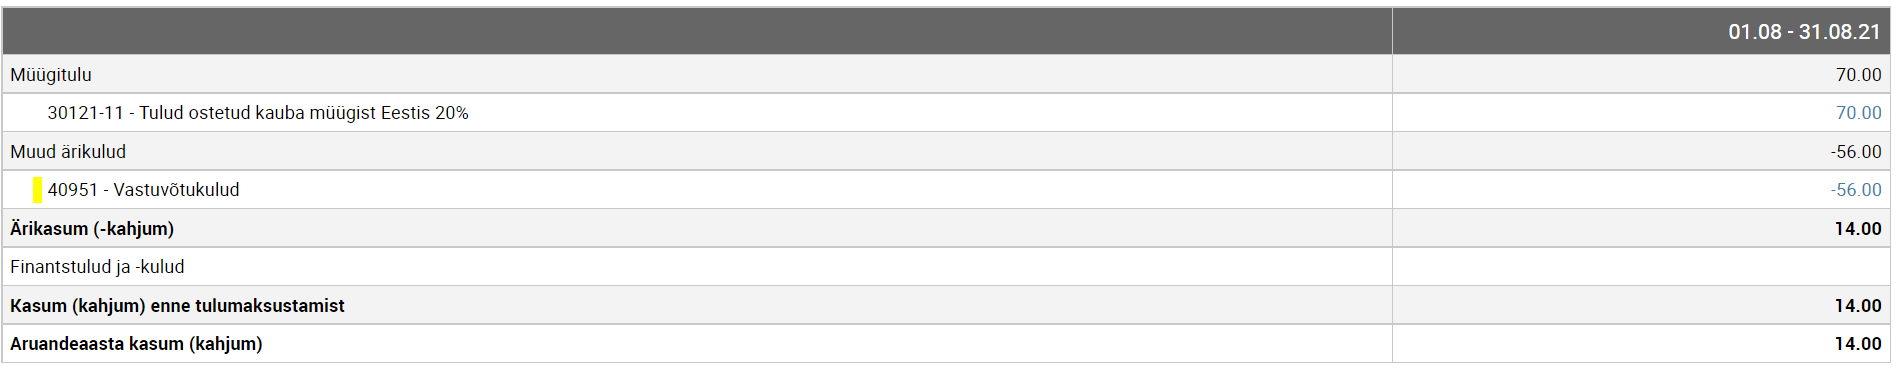Click Kasum enne tulumaksustamist value 14.00
The width and height of the screenshot is (1897, 375).
tap(1858, 306)
